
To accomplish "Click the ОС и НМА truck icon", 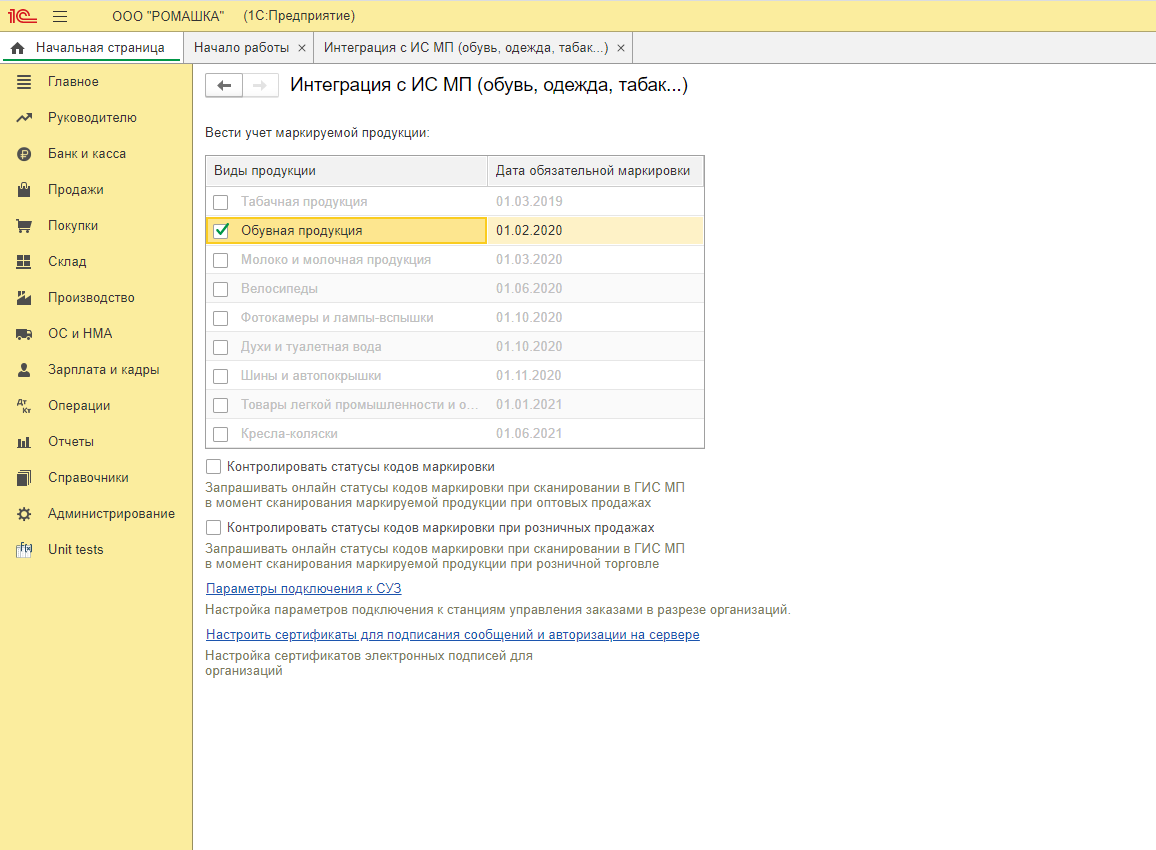I will coord(24,334).
